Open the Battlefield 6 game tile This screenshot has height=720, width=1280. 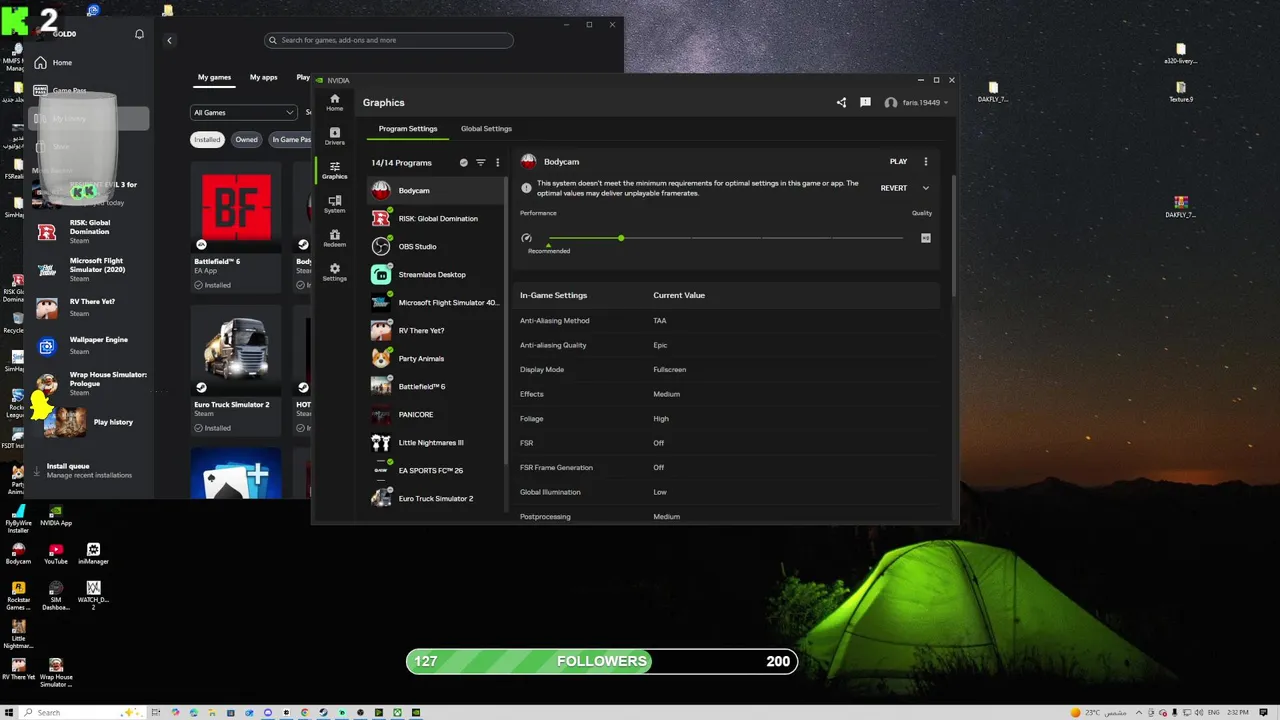[x=236, y=227]
